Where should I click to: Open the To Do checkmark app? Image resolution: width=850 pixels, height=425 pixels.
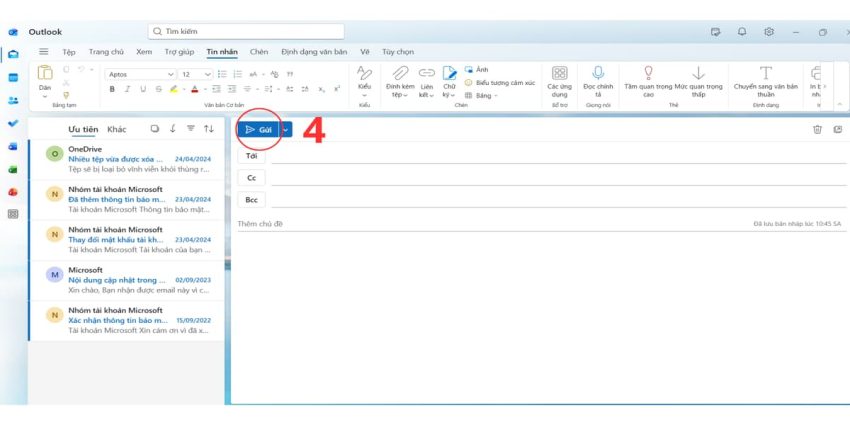click(13, 123)
